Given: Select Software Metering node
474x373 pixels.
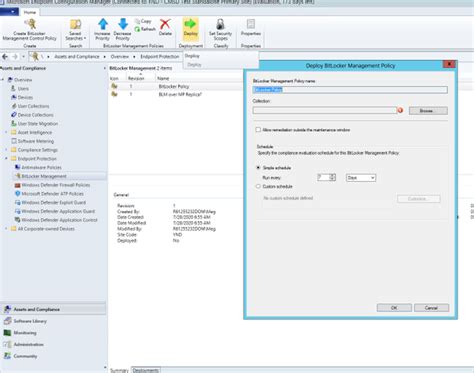Looking at the screenshot, I should click(x=36, y=141).
